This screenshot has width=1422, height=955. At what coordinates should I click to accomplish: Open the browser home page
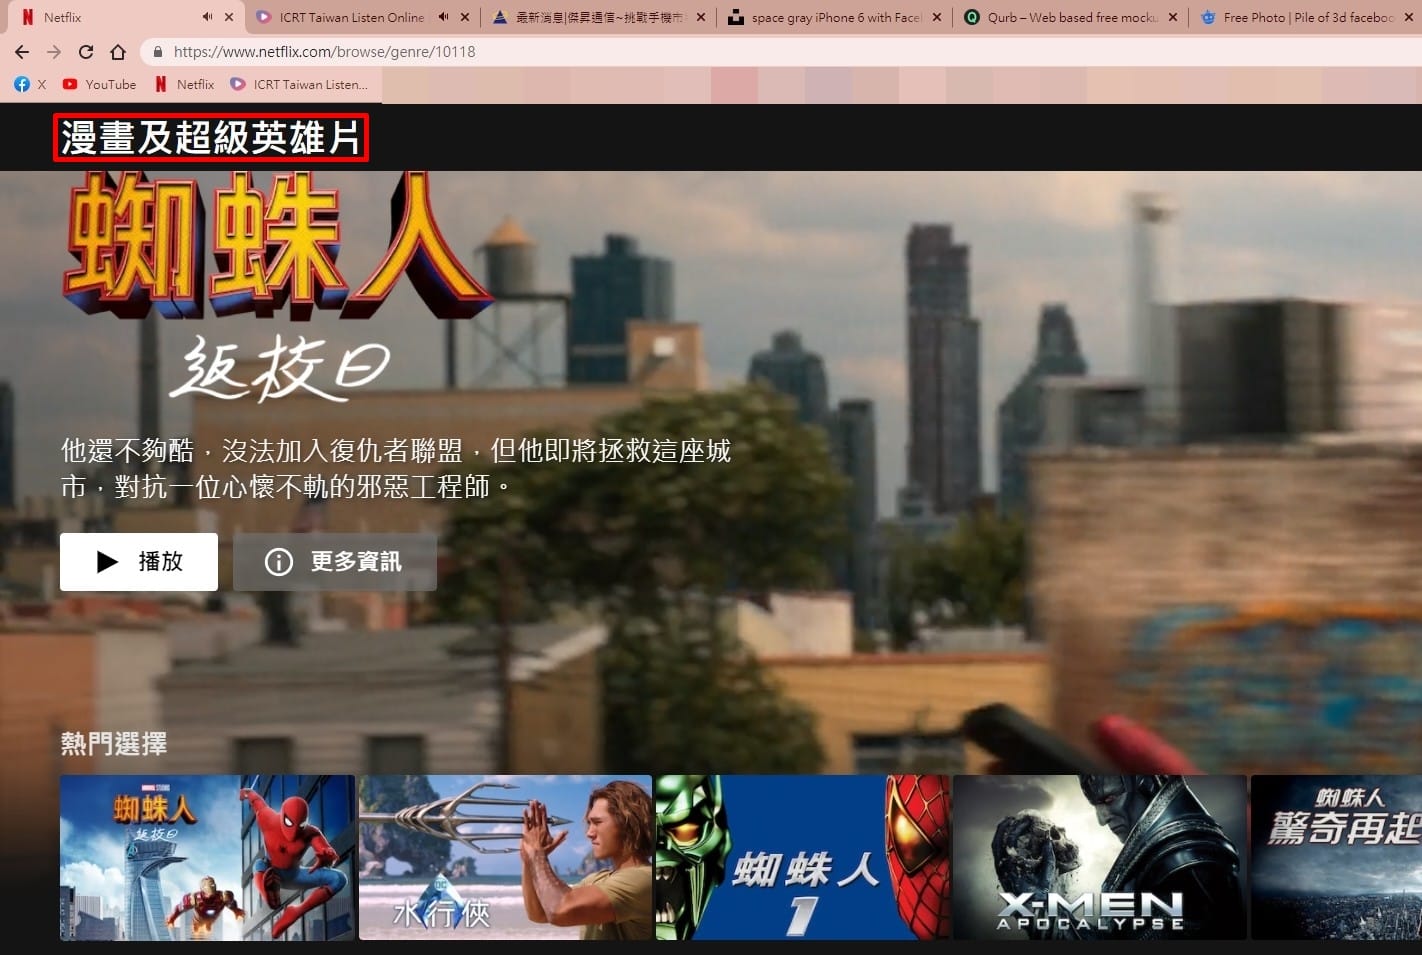pyautogui.click(x=118, y=52)
